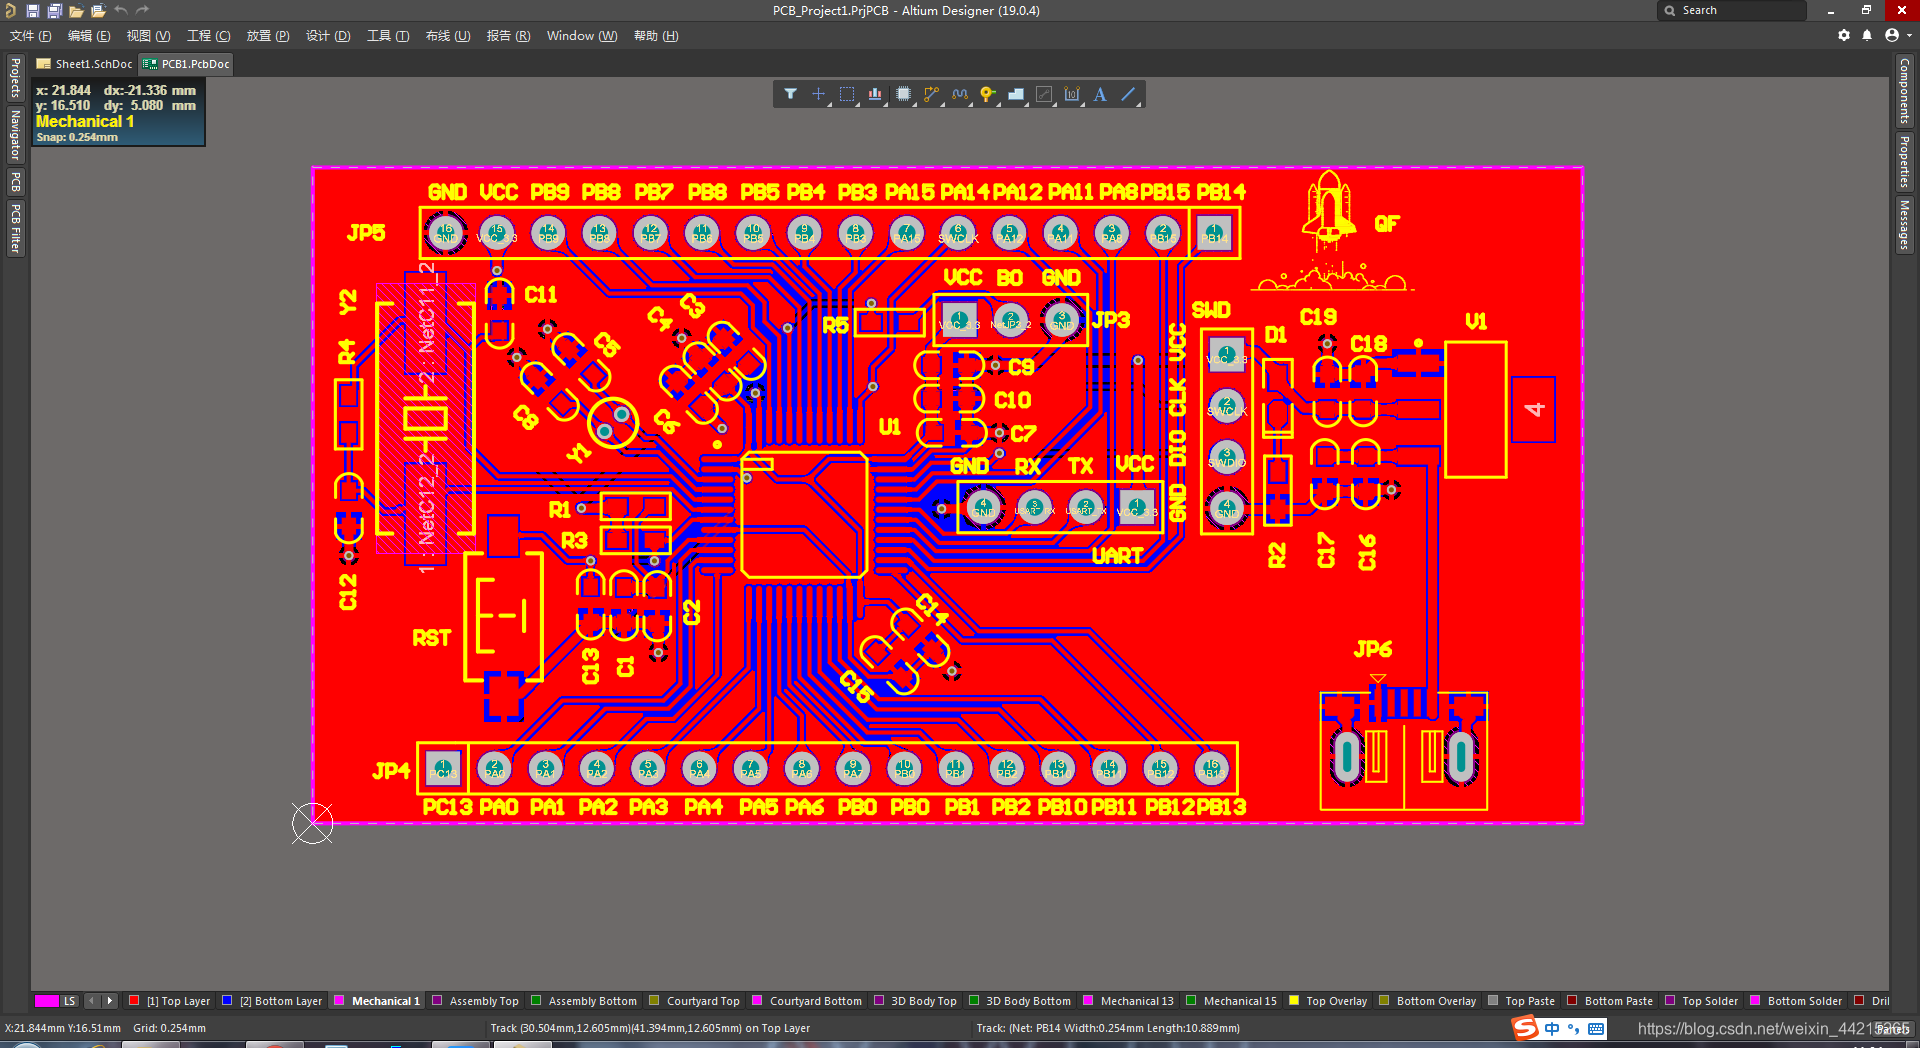The width and height of the screenshot is (1920, 1048).
Task: Open the align objects tool
Action: [875, 94]
